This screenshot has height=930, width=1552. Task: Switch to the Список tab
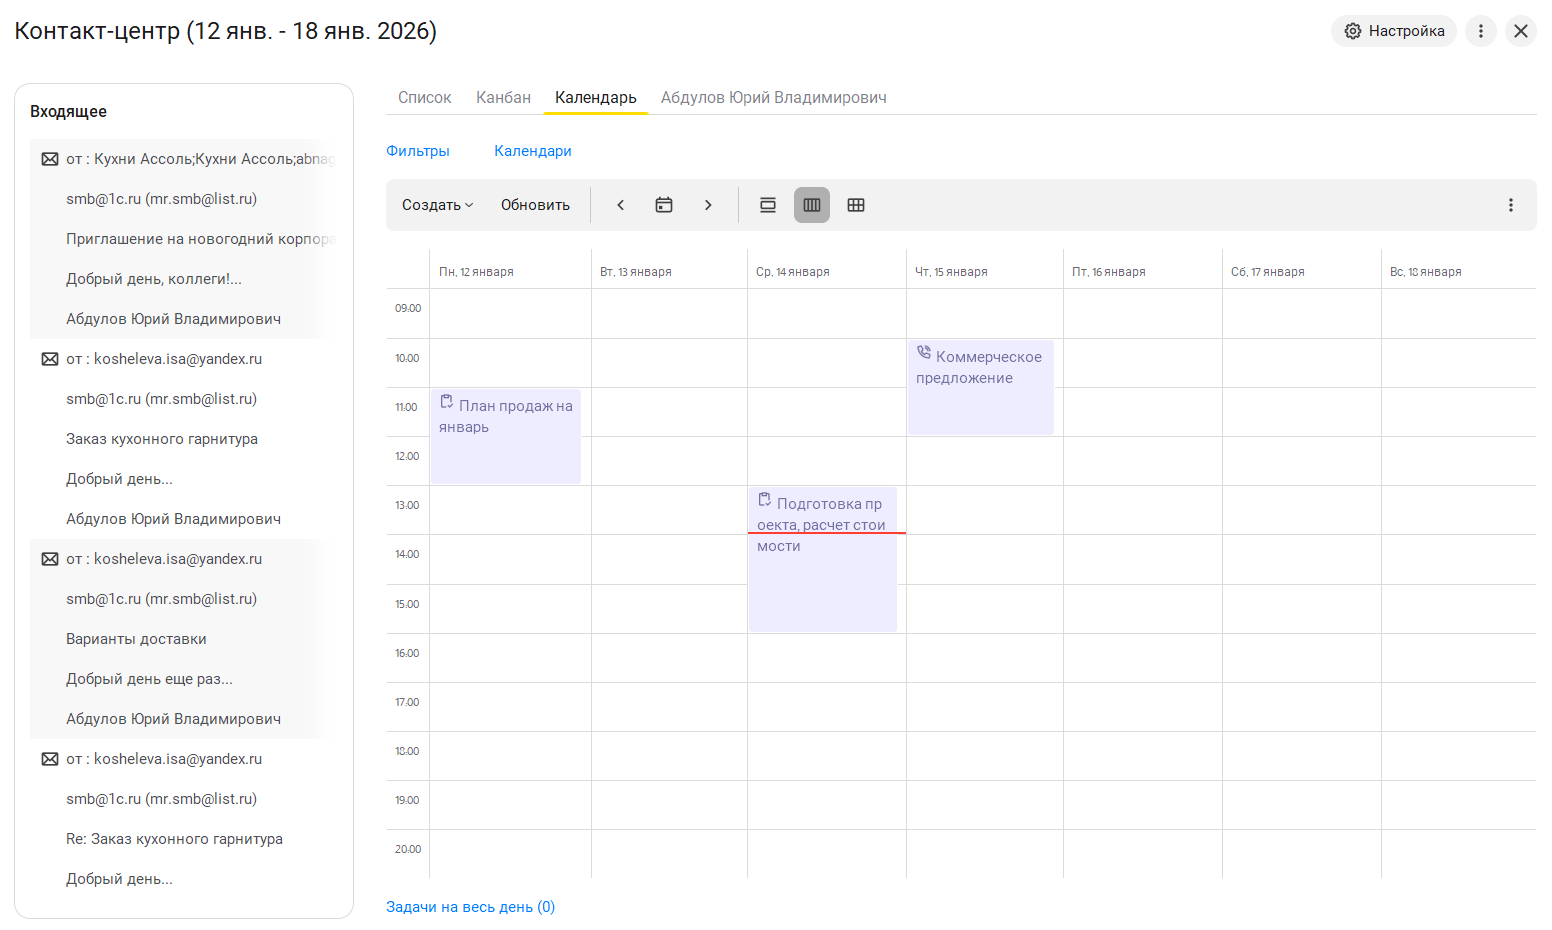click(x=424, y=98)
